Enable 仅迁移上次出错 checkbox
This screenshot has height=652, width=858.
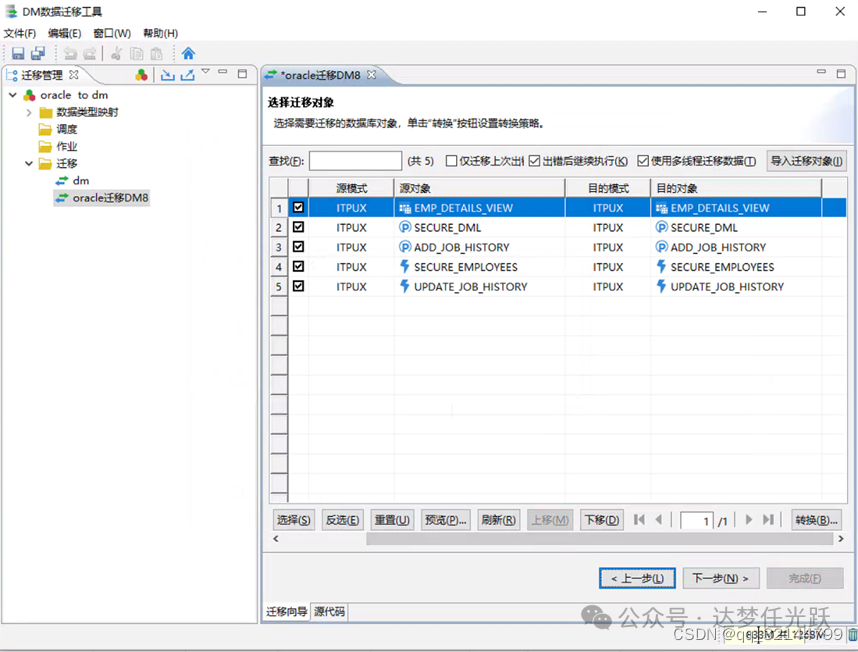(x=451, y=161)
